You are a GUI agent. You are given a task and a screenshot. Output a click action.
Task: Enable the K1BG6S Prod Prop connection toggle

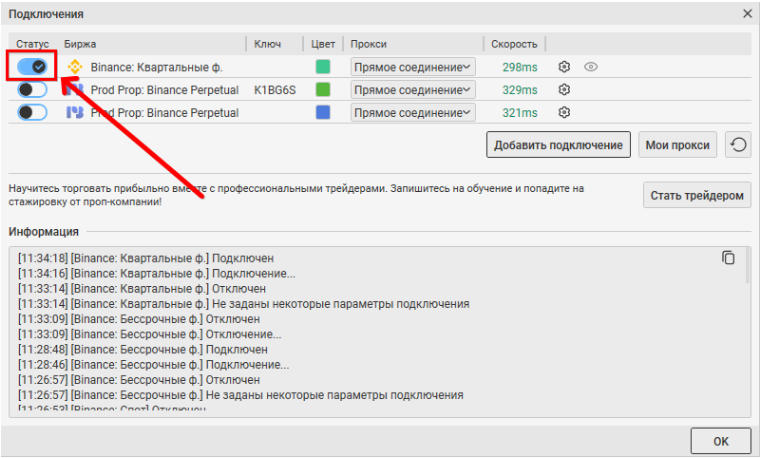pos(33,90)
